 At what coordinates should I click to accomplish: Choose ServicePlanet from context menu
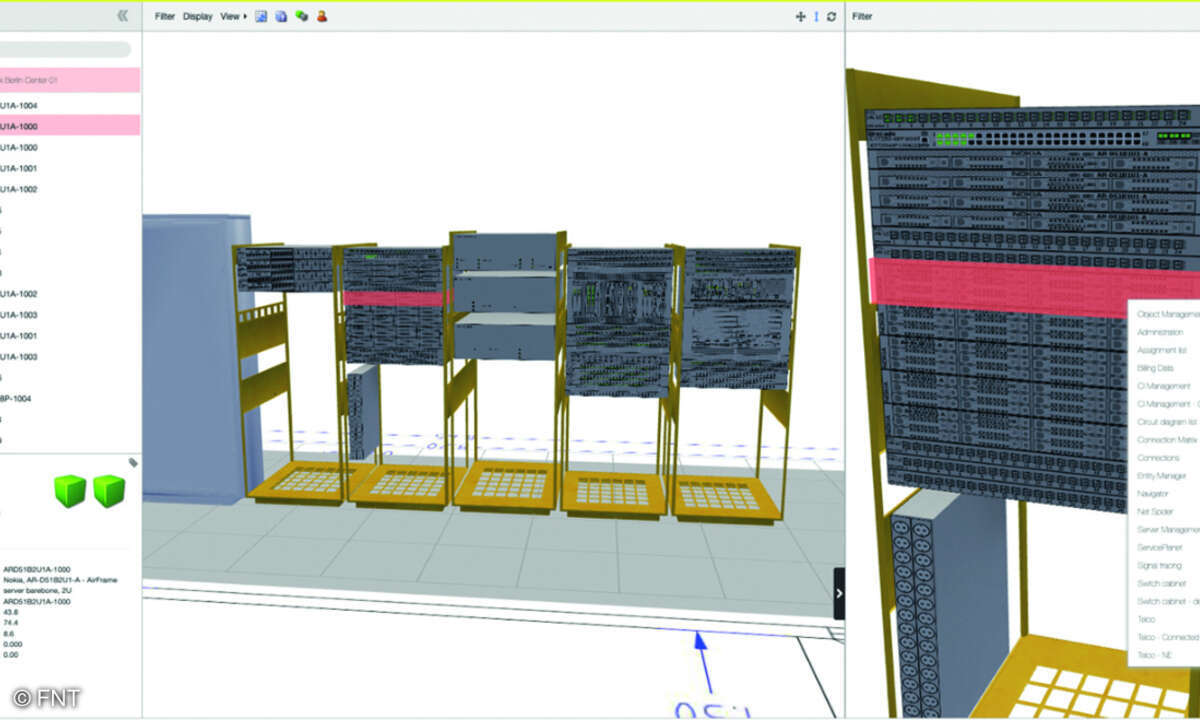click(1159, 548)
